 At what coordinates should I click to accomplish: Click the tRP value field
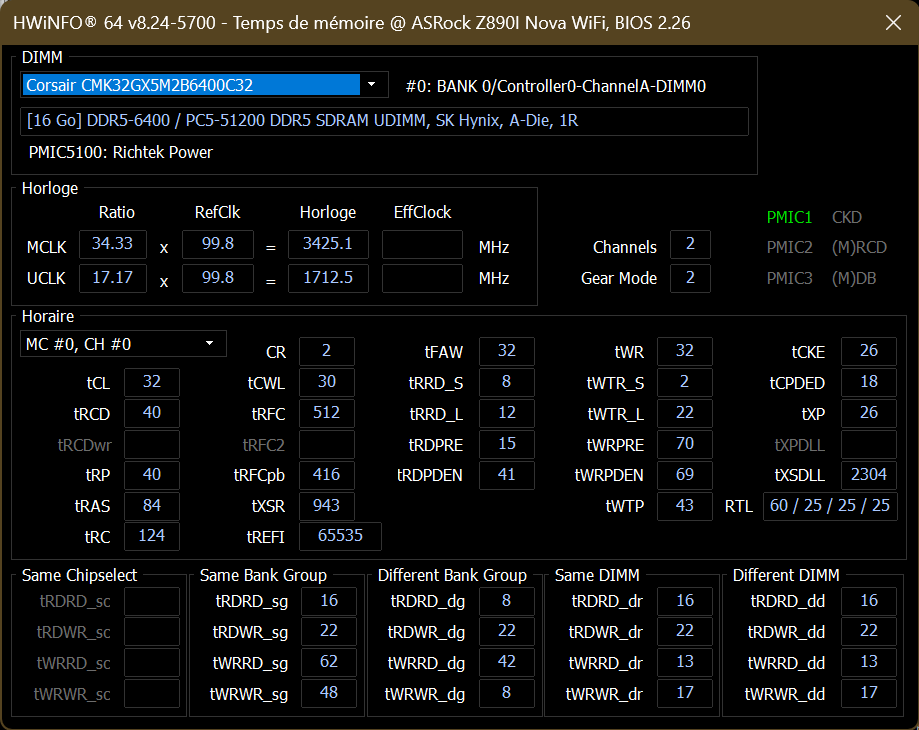pos(152,475)
